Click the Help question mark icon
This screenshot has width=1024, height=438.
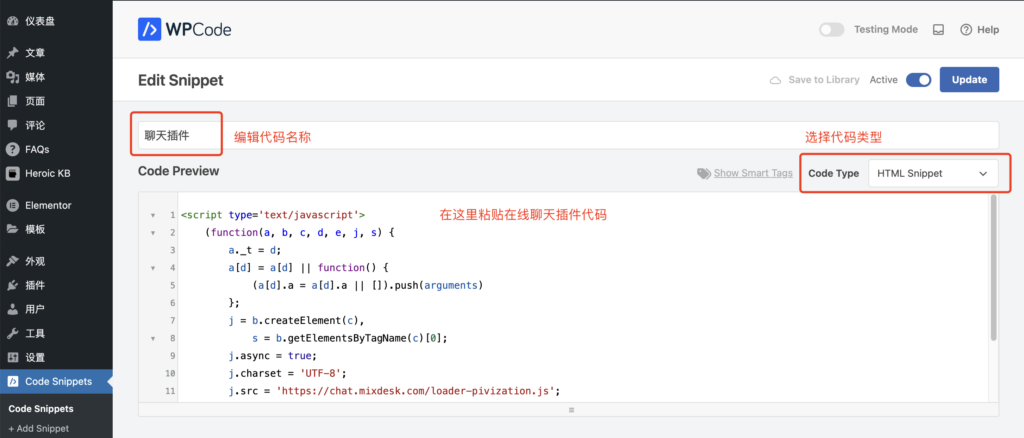click(x=966, y=29)
